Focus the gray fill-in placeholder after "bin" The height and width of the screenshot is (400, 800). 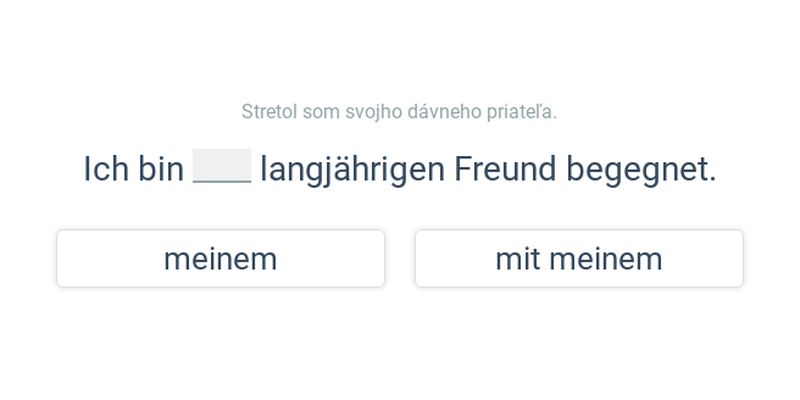point(222,166)
